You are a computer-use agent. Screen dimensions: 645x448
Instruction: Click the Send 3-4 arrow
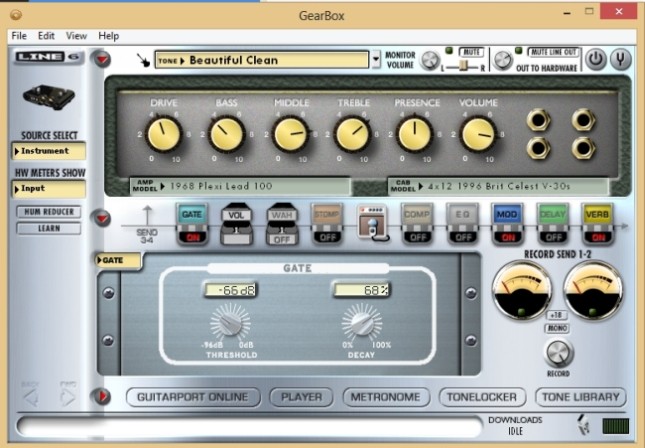click(x=147, y=216)
